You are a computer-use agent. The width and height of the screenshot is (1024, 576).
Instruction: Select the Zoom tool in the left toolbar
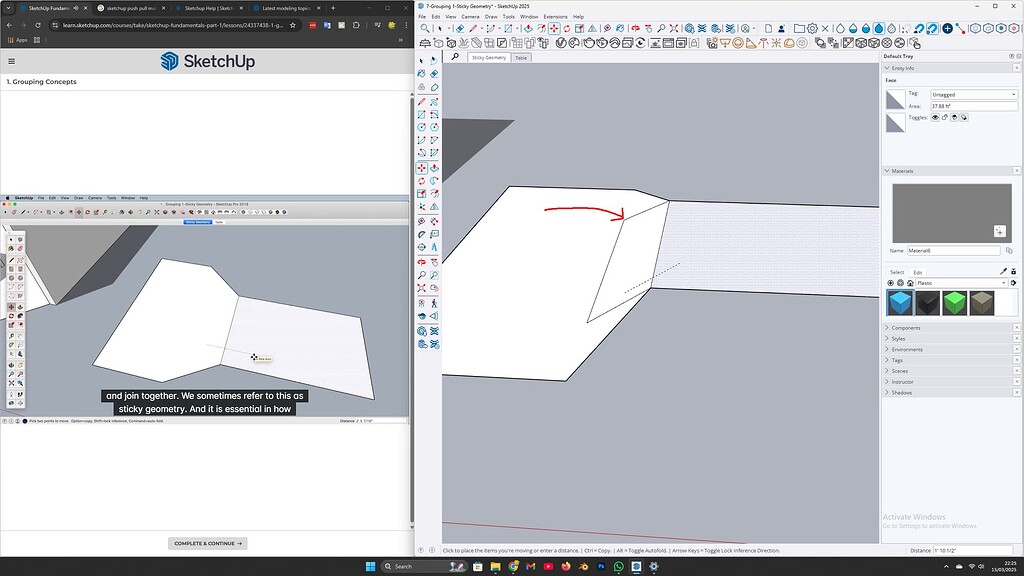click(x=421, y=272)
